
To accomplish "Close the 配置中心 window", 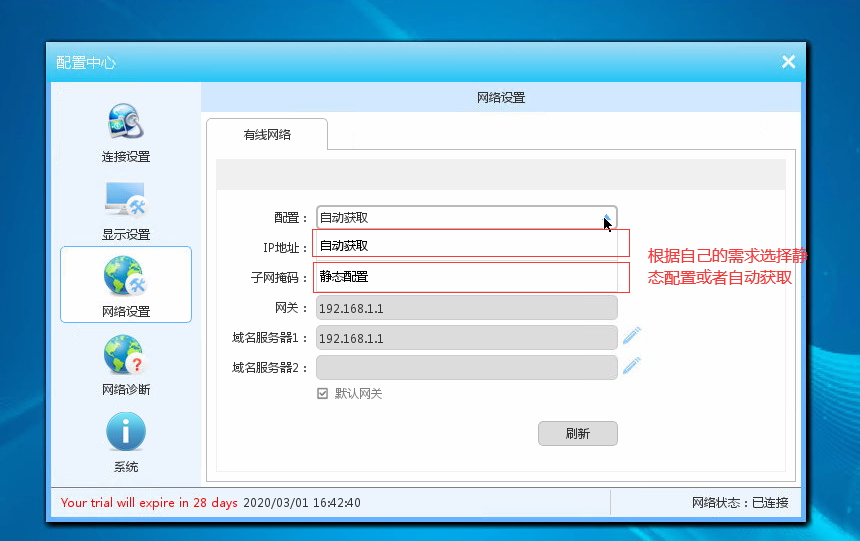I will (788, 62).
